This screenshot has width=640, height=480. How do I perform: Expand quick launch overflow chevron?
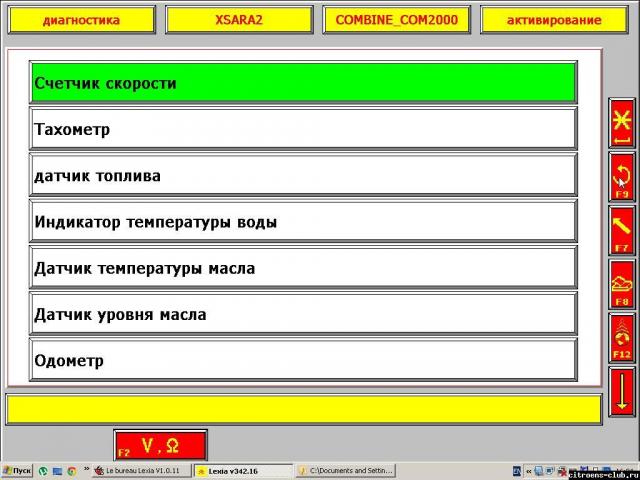pyautogui.click(x=87, y=469)
